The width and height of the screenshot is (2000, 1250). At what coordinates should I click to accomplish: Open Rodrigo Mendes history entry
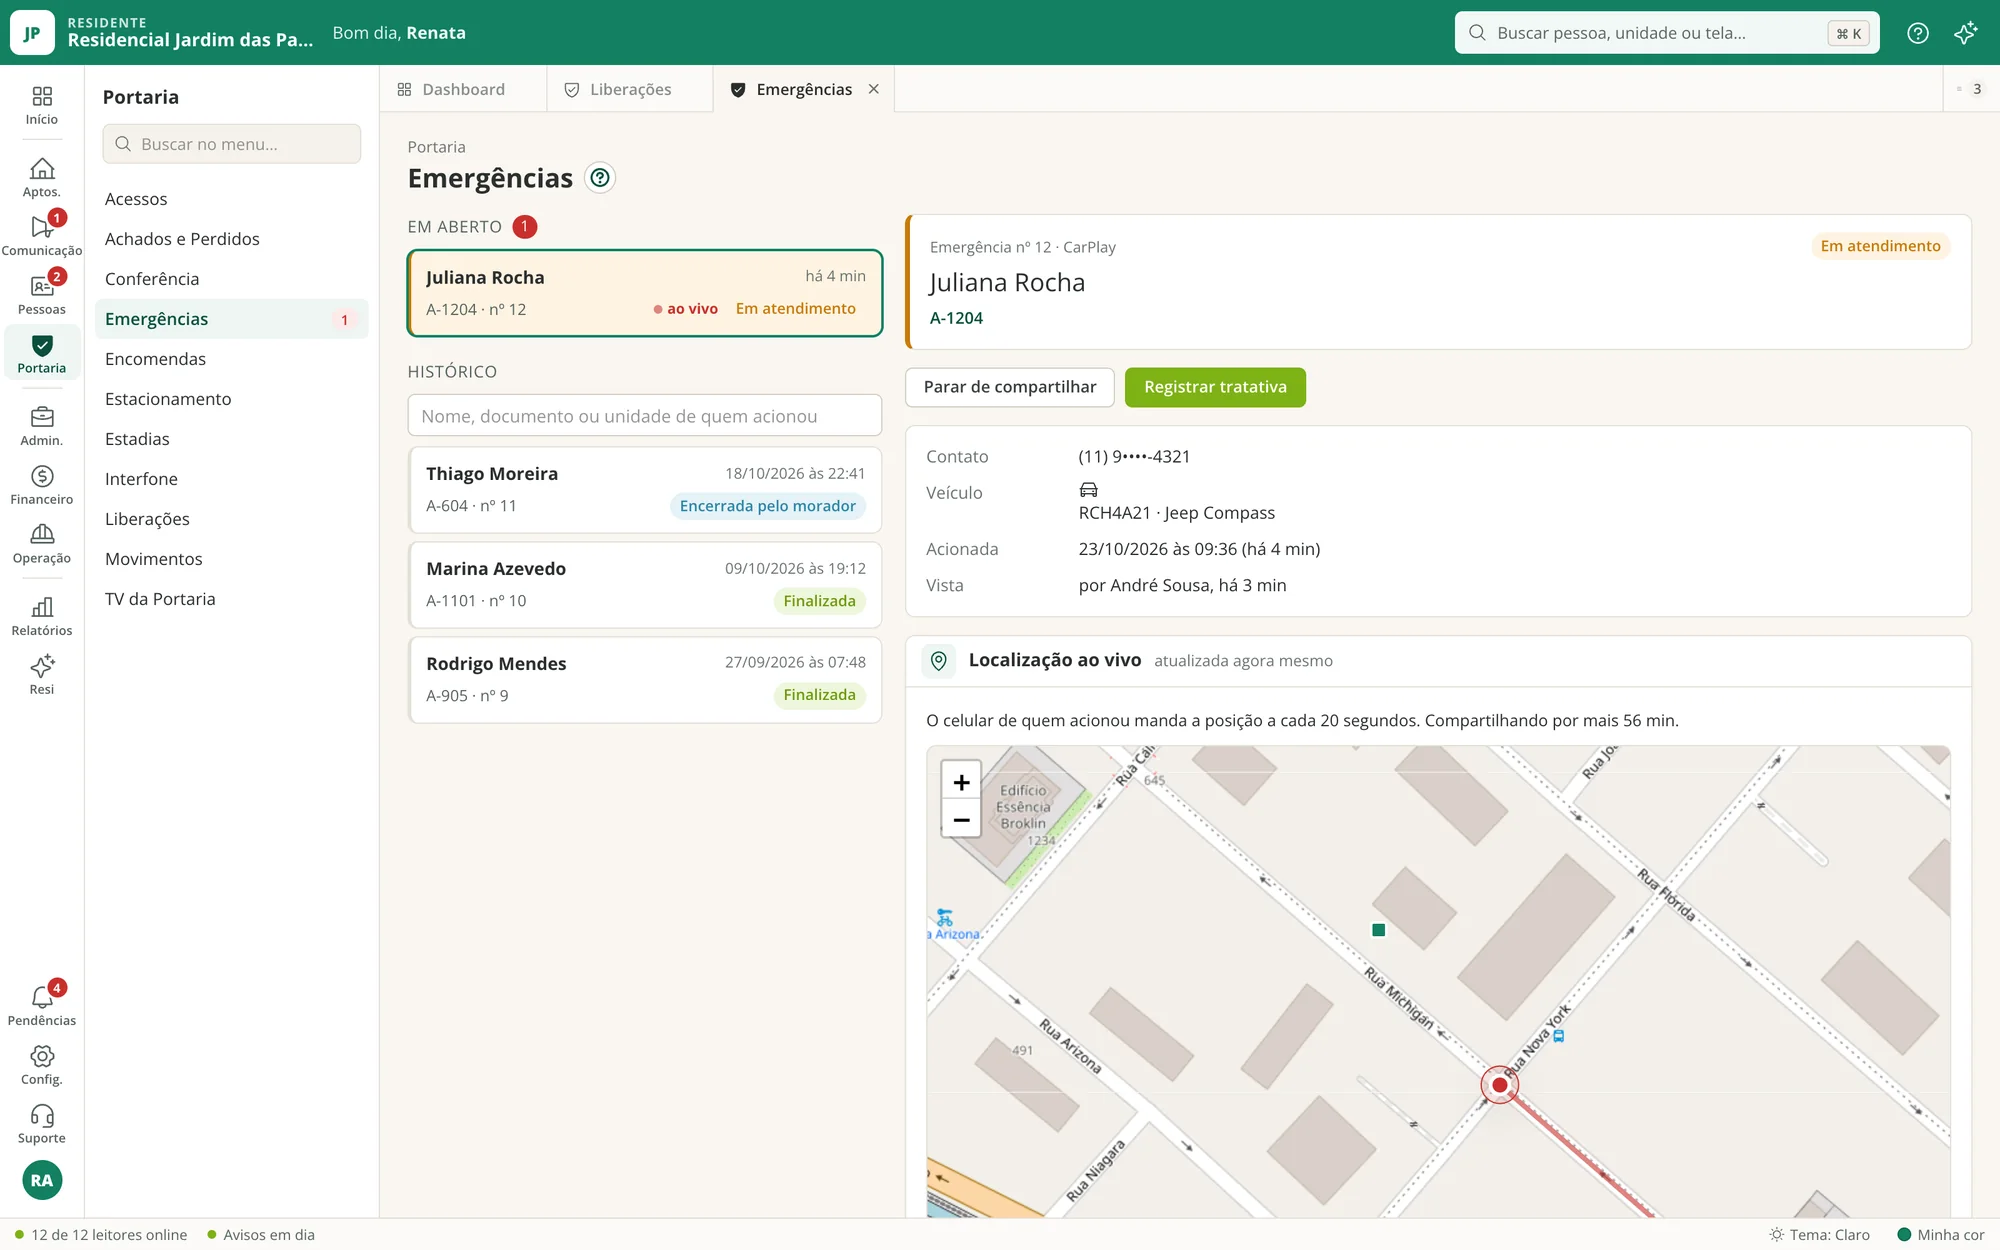645,680
